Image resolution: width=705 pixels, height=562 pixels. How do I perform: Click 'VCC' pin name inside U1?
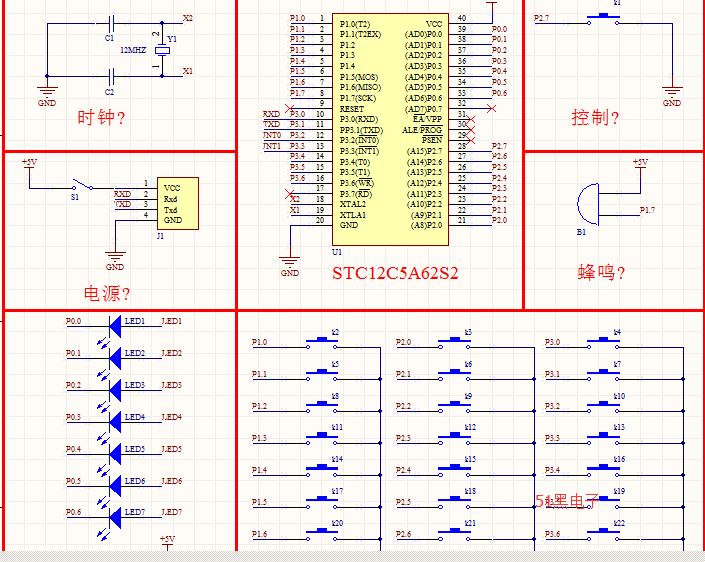(434, 24)
